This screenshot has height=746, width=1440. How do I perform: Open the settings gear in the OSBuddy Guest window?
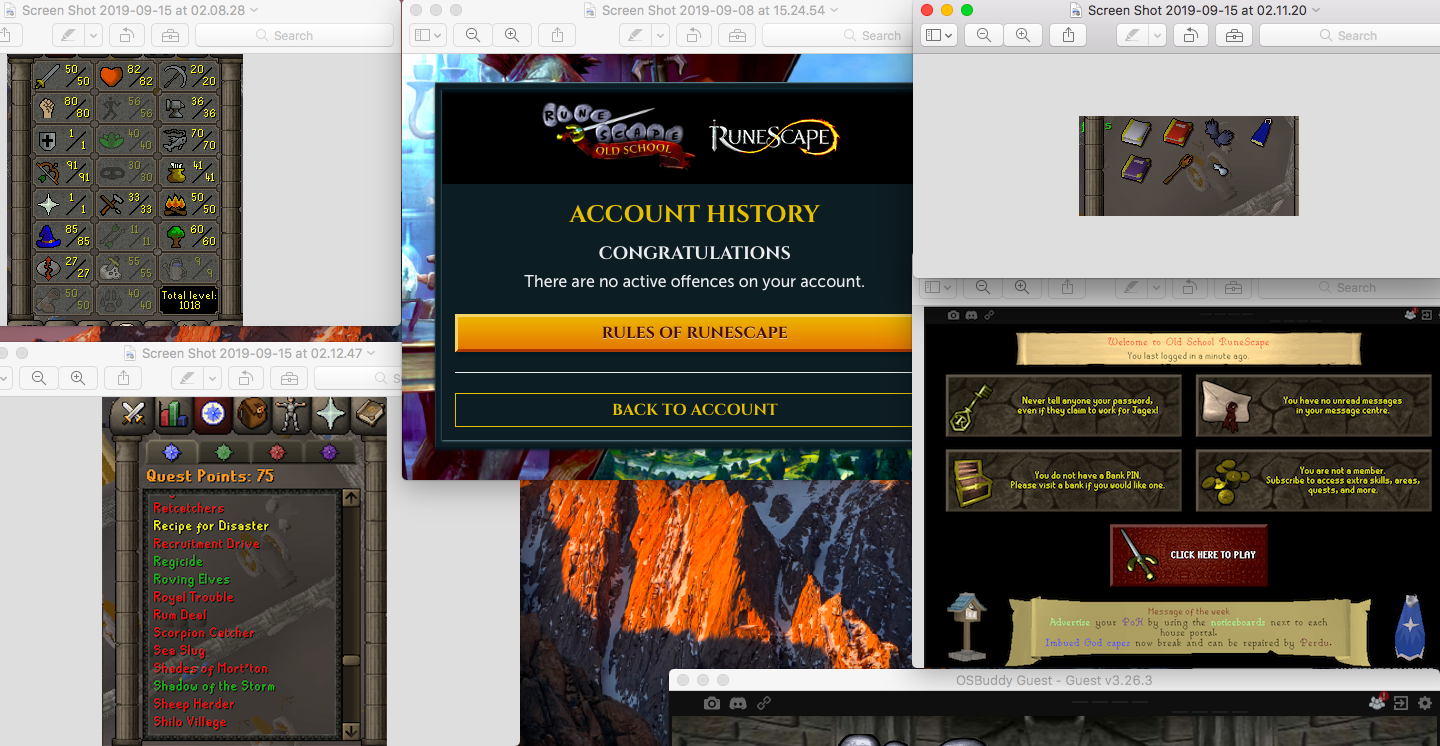click(1424, 703)
